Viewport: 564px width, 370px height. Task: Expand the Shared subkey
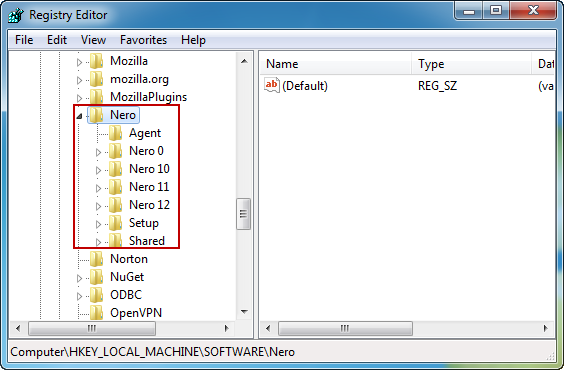[x=98, y=242]
